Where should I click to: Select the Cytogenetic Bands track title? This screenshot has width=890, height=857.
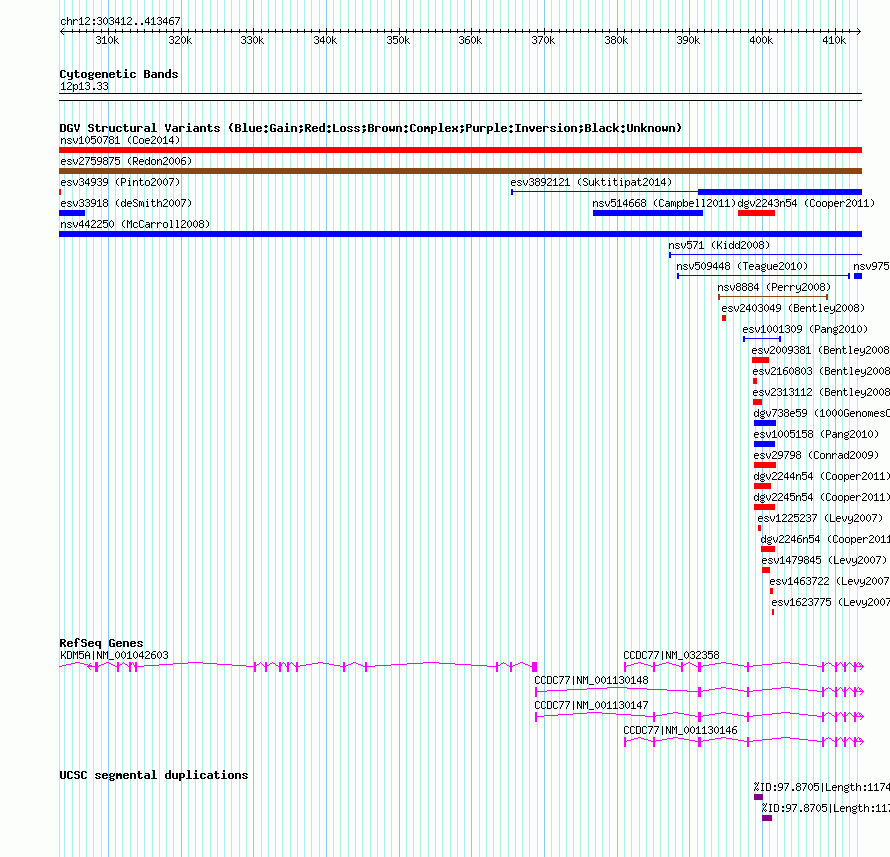[119, 74]
